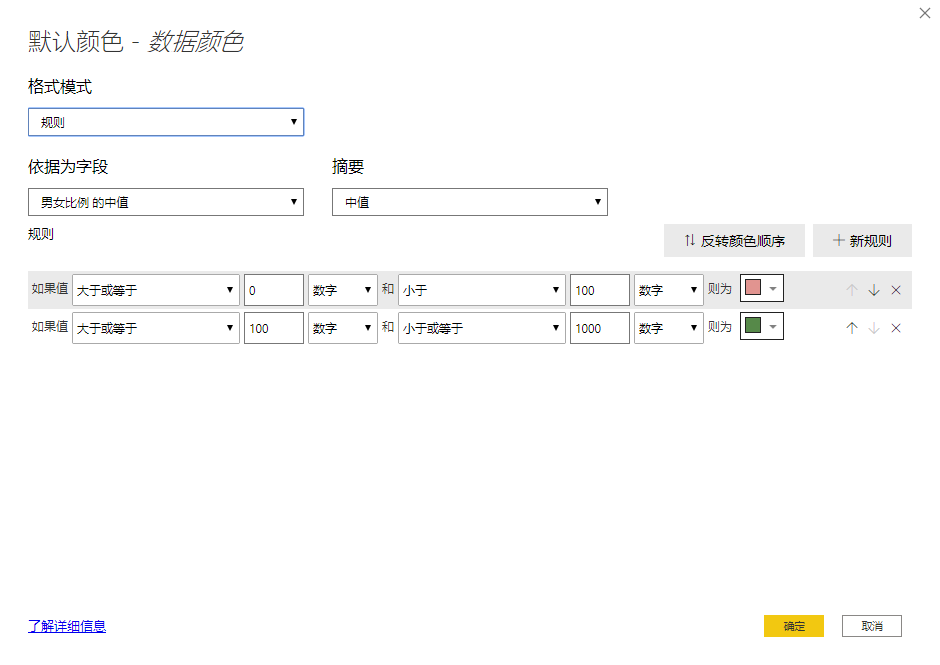Move the second rule up
Viewport: 940px width, 665px height.
(x=852, y=328)
